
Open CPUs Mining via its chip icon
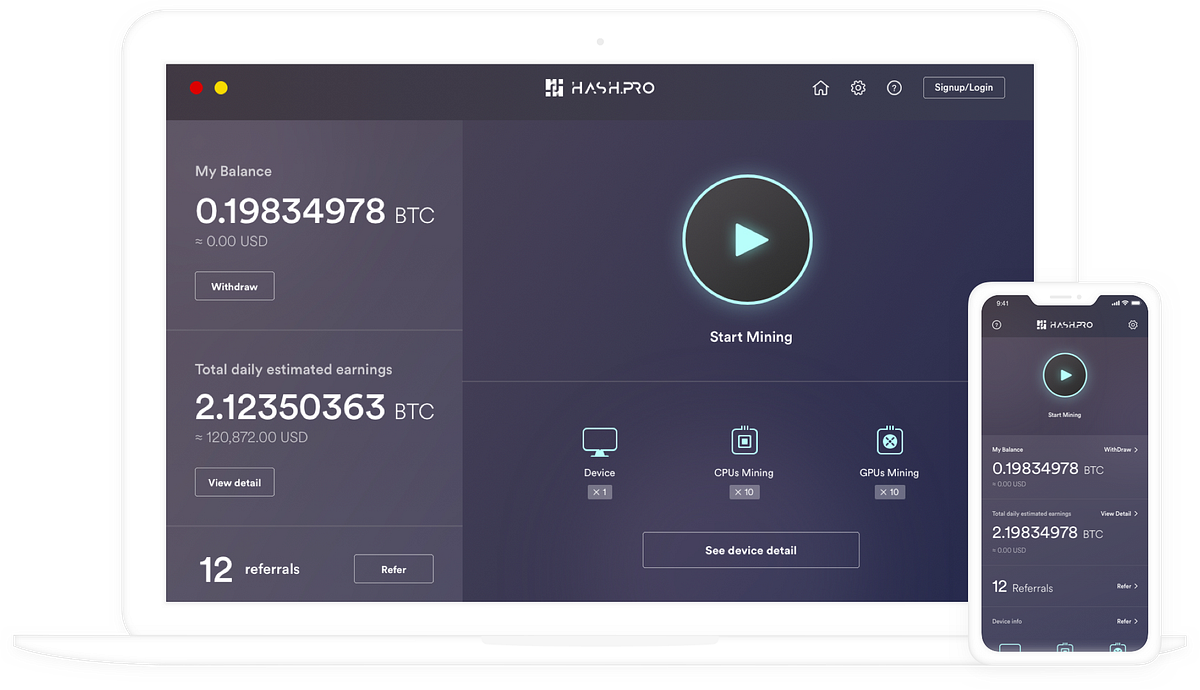click(x=744, y=440)
